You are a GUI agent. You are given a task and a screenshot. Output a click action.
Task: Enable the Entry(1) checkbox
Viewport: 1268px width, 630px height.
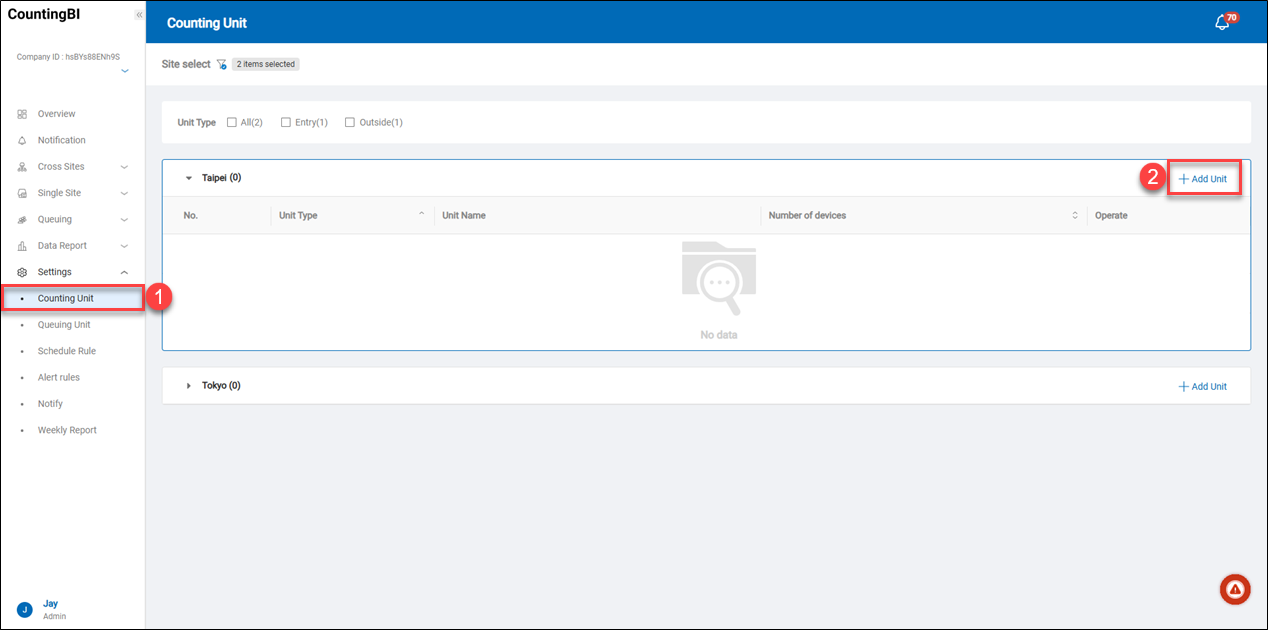pyautogui.click(x=286, y=122)
